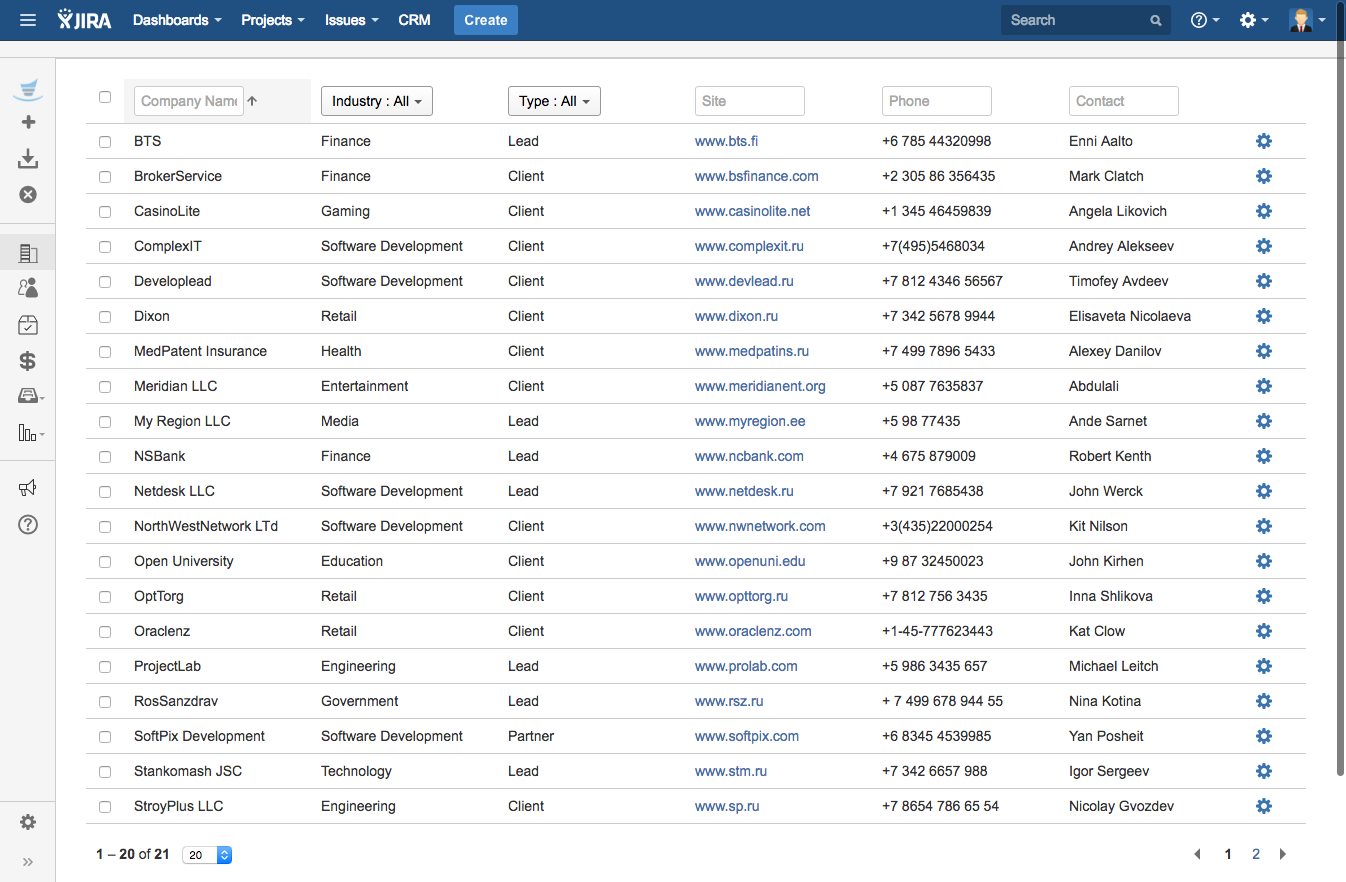Open the Dashboards menu

click(x=177, y=20)
